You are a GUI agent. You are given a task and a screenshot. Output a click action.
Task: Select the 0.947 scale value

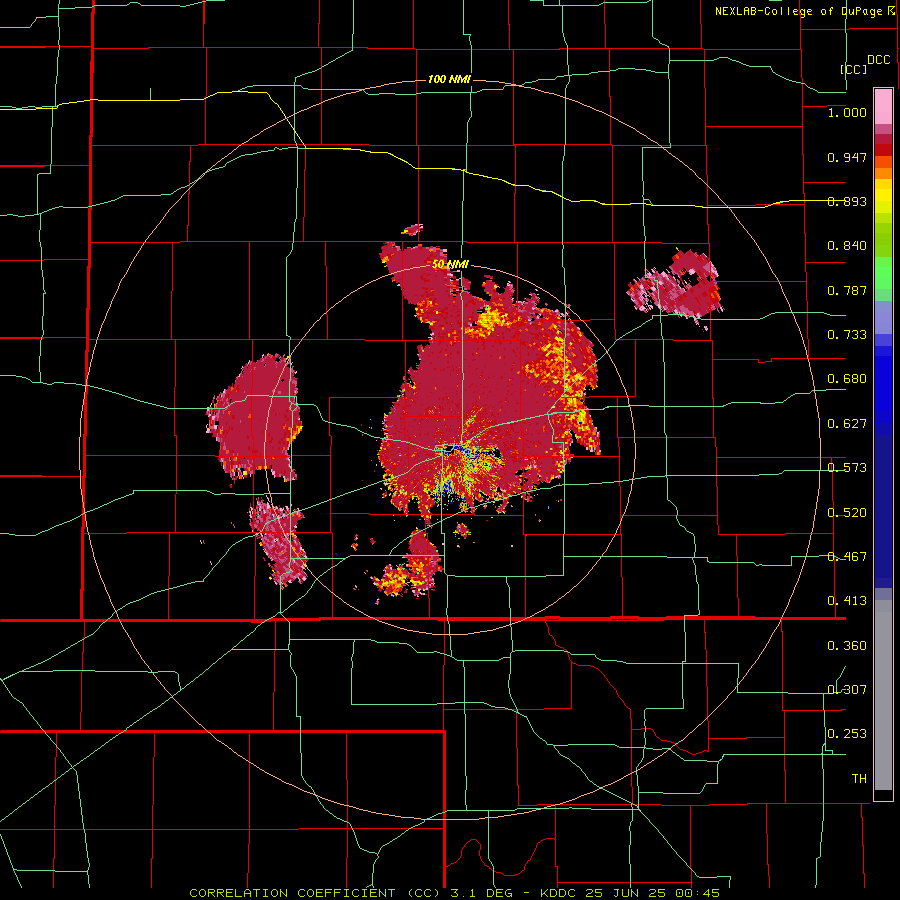[847, 157]
